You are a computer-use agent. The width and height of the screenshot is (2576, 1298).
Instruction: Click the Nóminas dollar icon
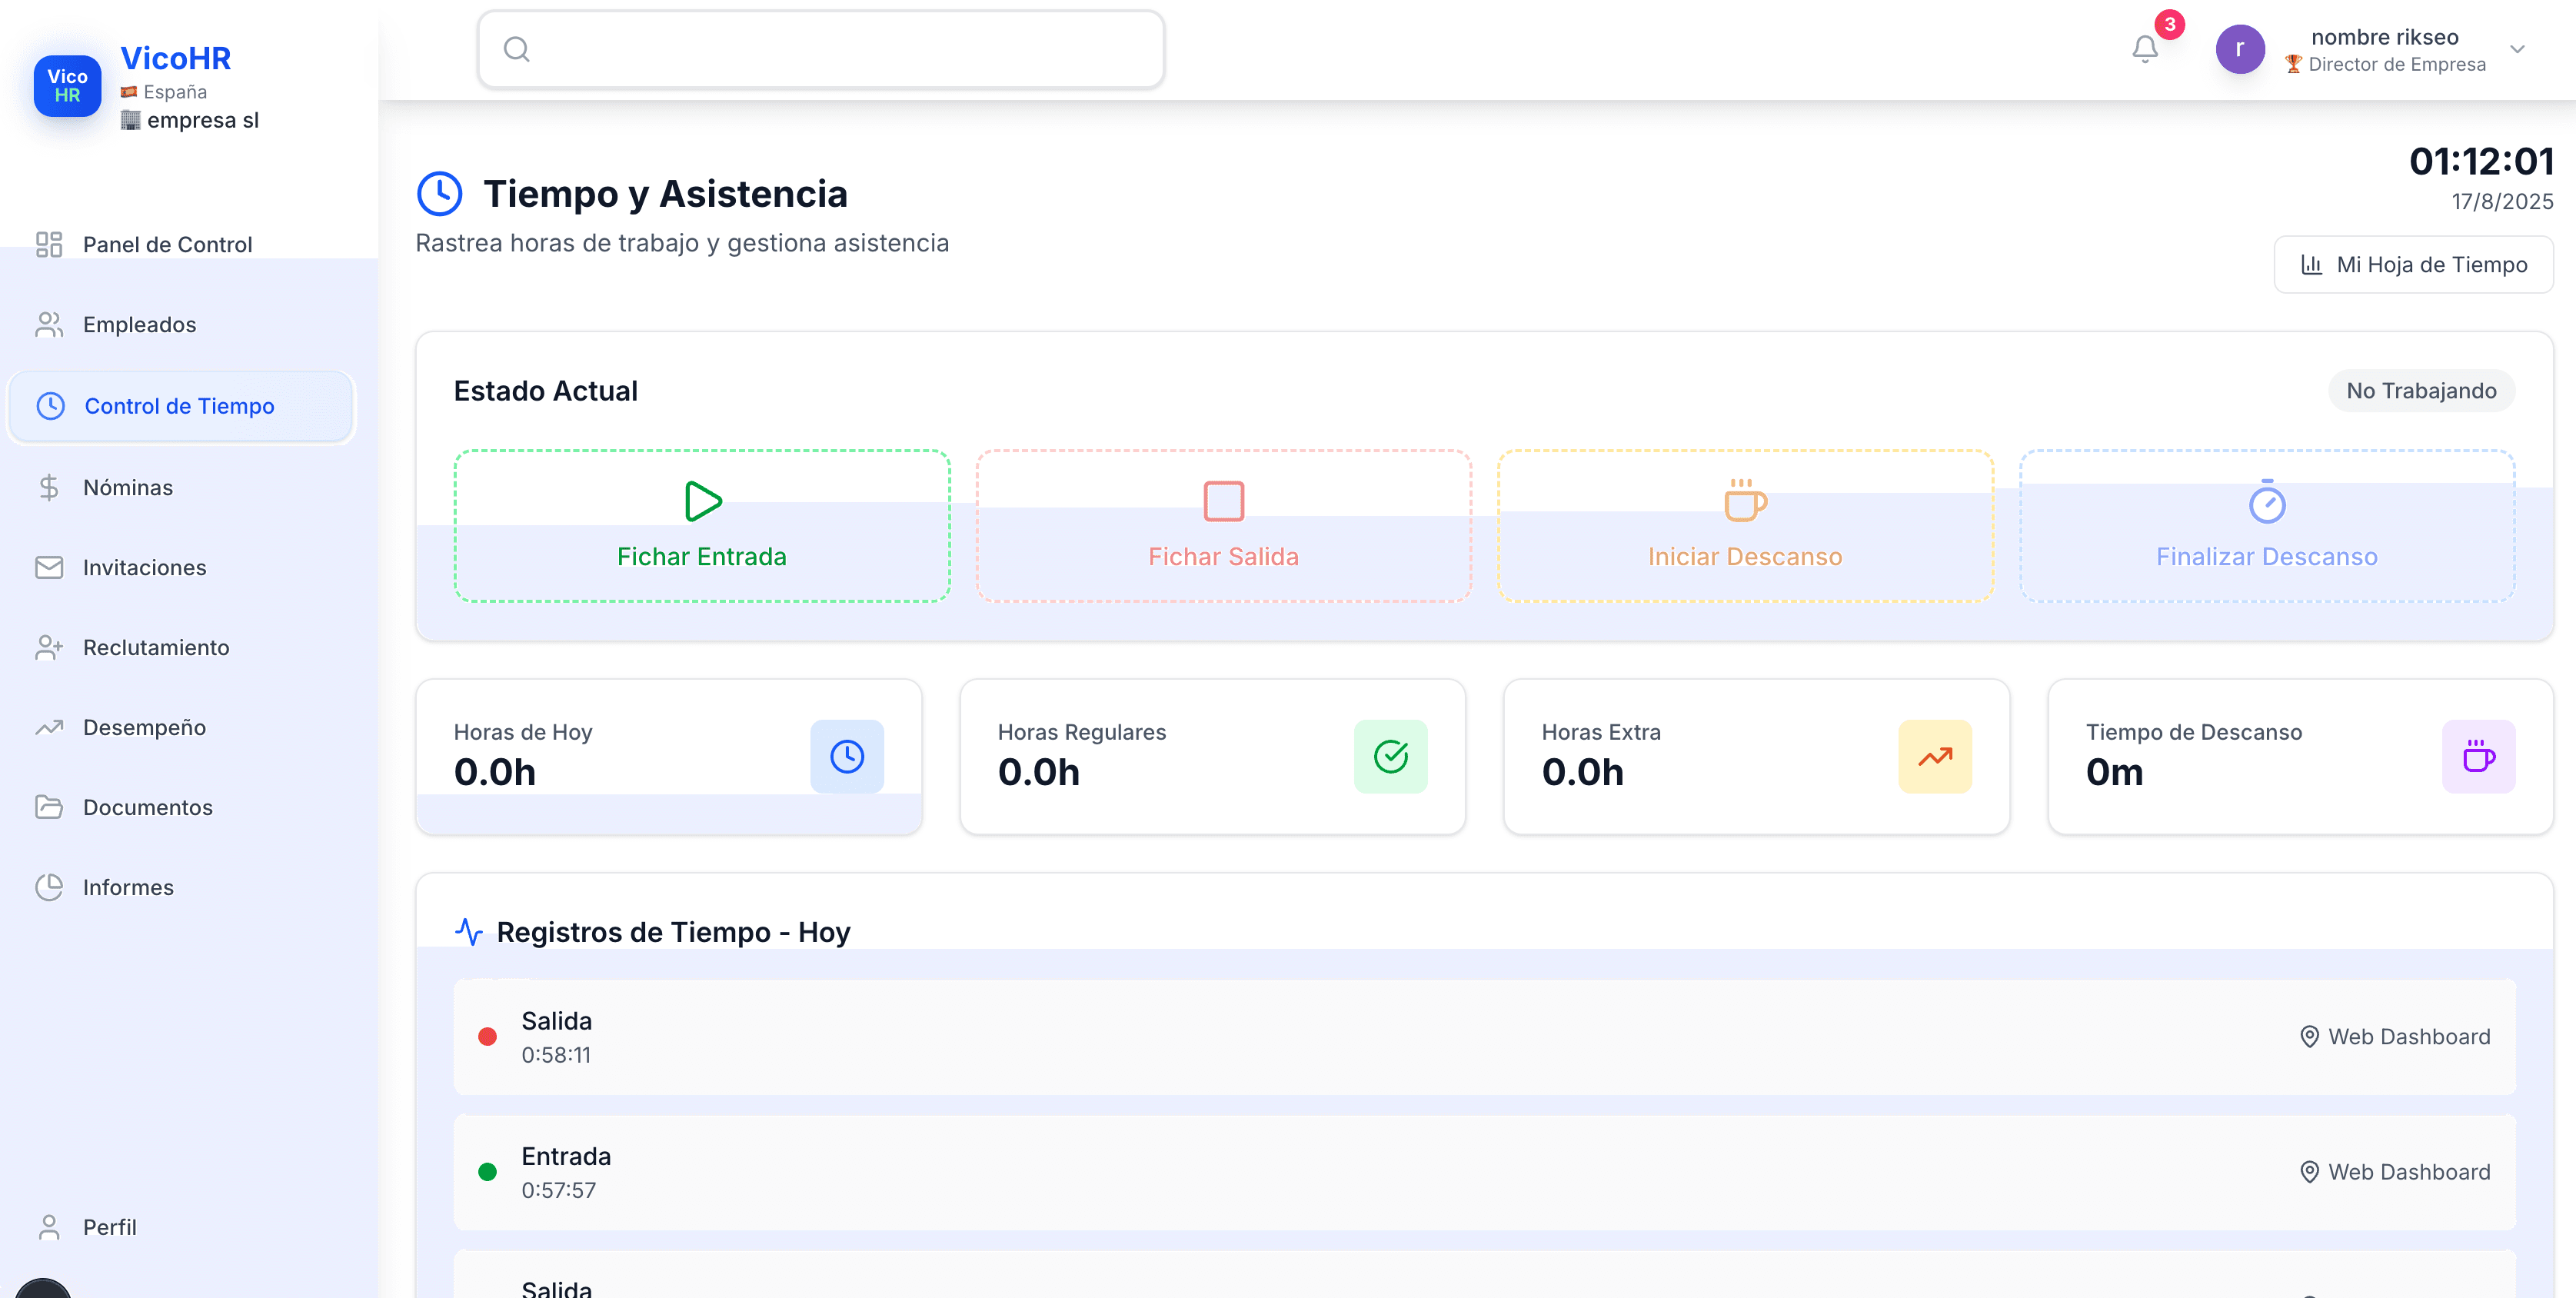pos(49,487)
